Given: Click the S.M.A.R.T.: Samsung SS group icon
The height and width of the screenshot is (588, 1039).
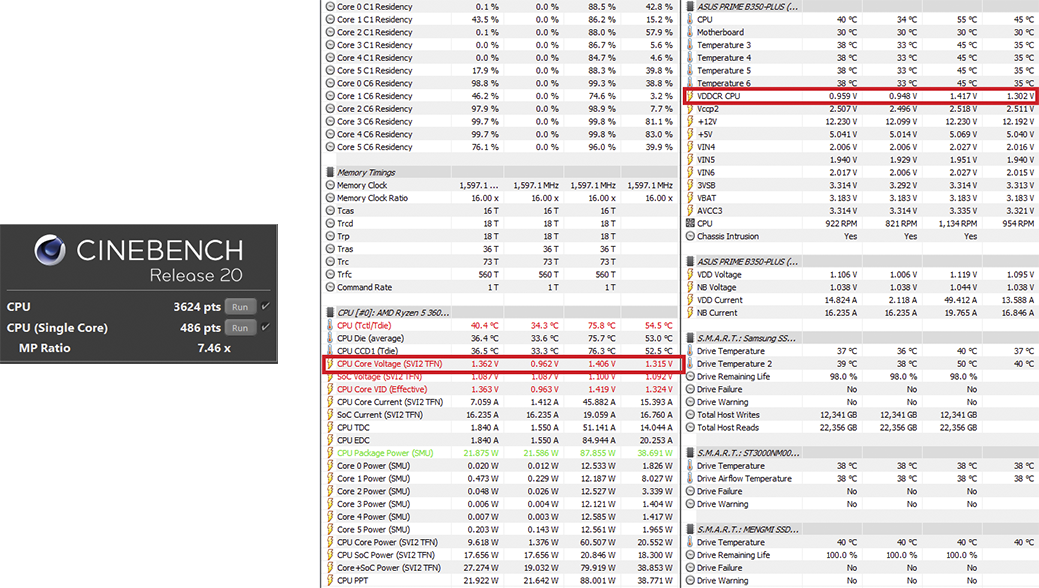Looking at the screenshot, I should [x=690, y=338].
